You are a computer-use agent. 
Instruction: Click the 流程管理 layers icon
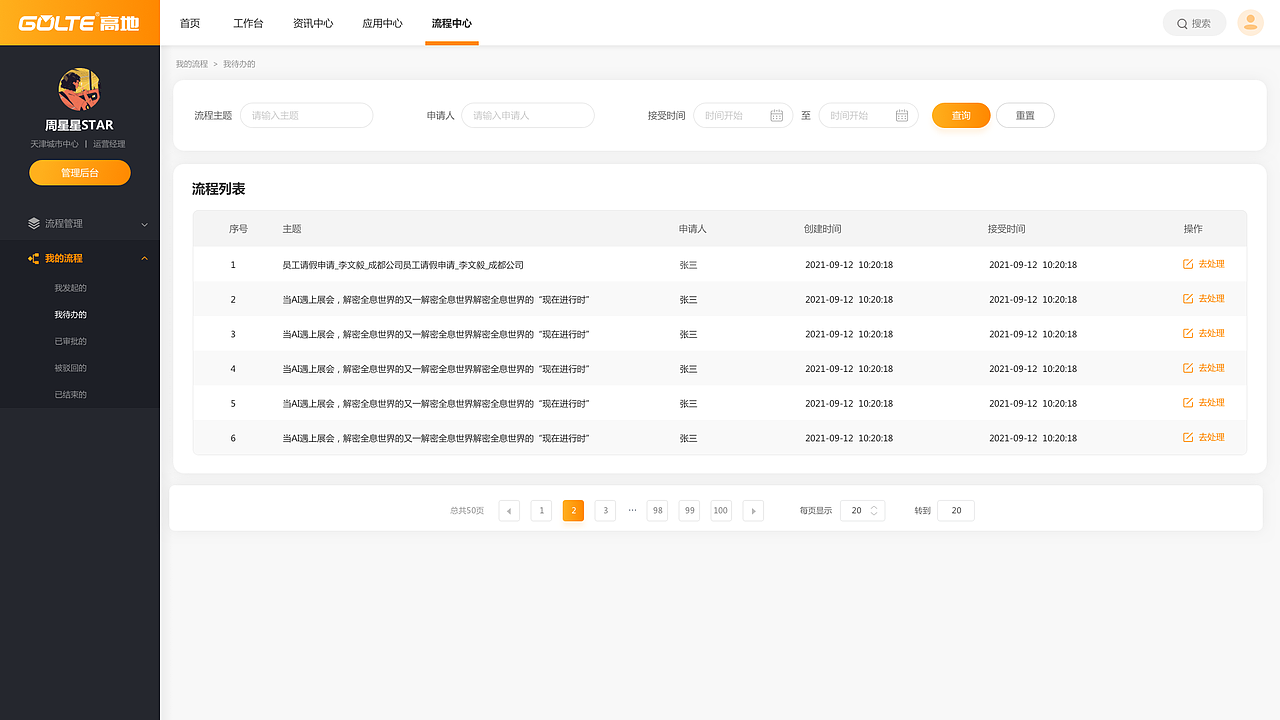(34, 224)
